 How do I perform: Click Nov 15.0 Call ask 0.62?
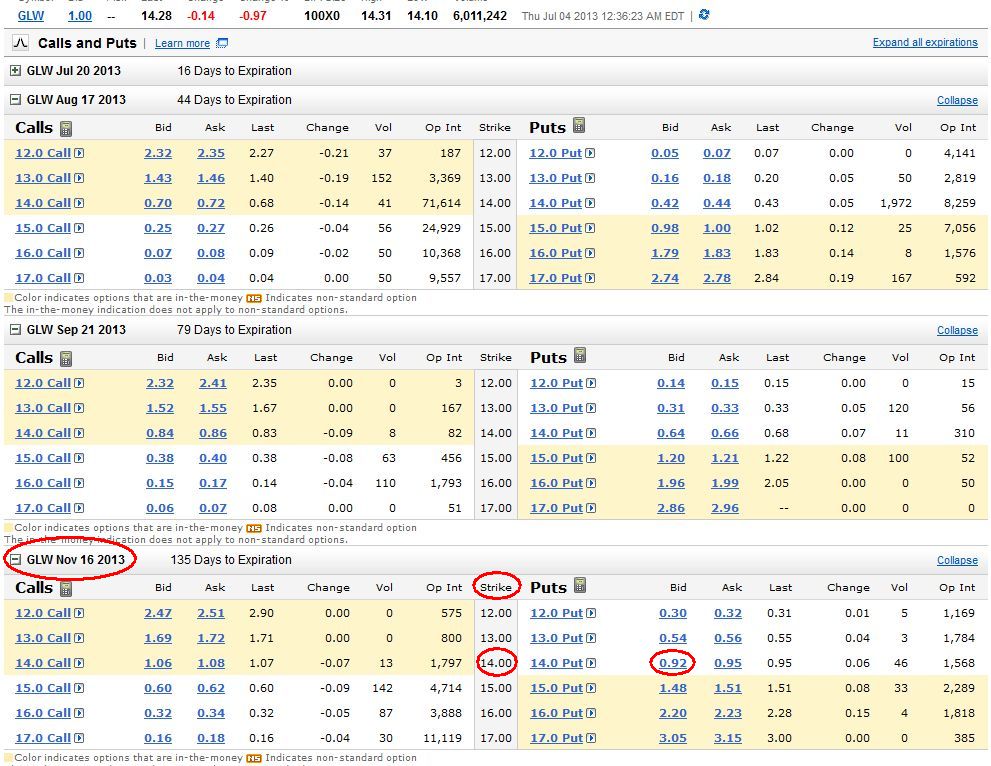[x=211, y=688]
